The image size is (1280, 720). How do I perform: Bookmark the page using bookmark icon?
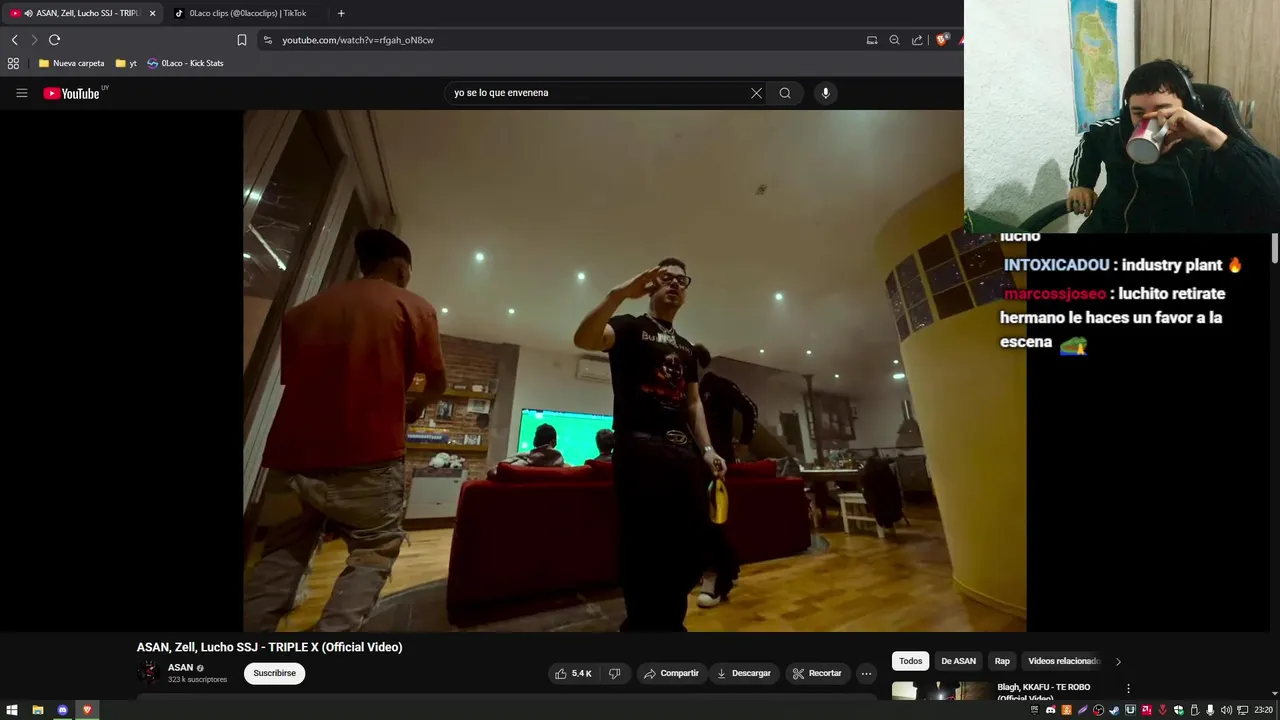tap(242, 40)
